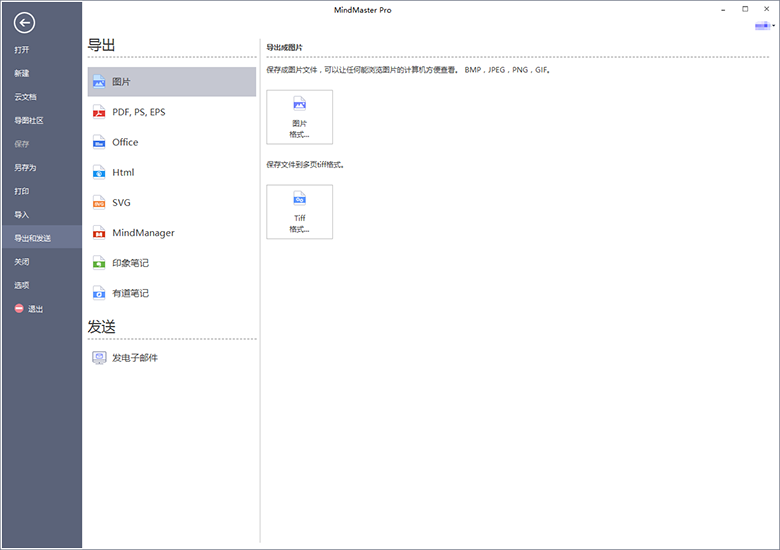
Task: Pick the SVG export label
Action: pyautogui.click(x=121, y=202)
